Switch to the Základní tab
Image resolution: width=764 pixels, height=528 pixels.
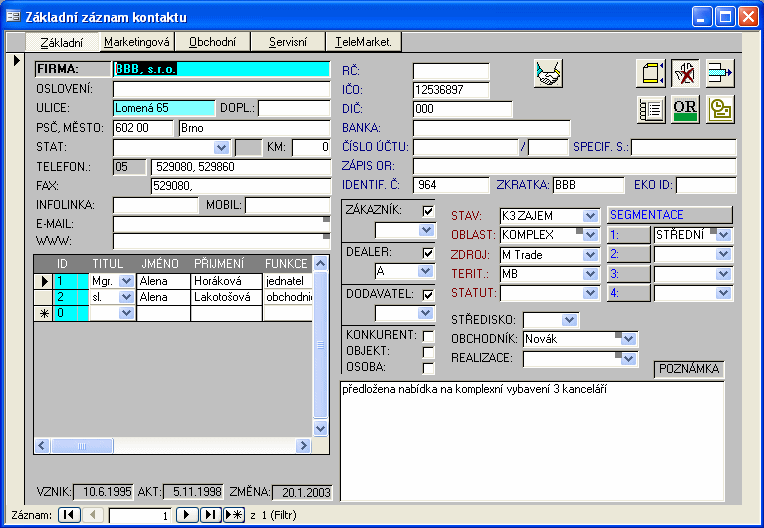coord(62,42)
